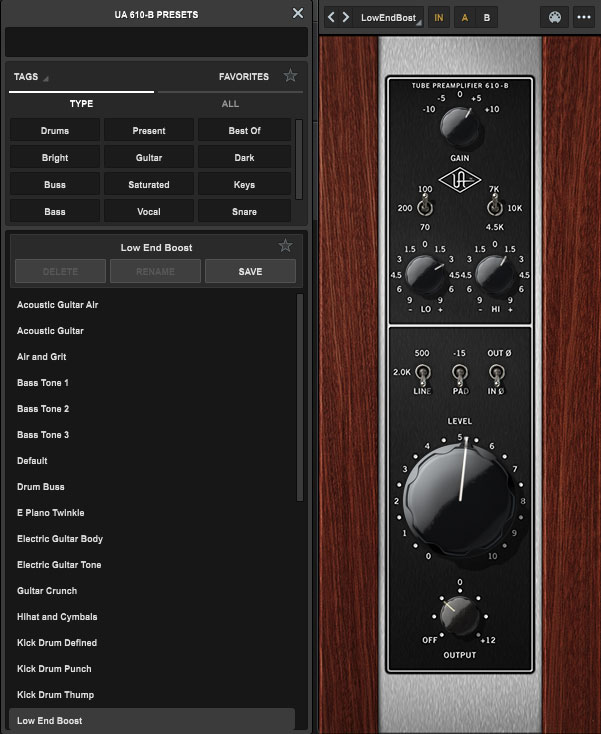Click the GAIN knob

(460, 126)
